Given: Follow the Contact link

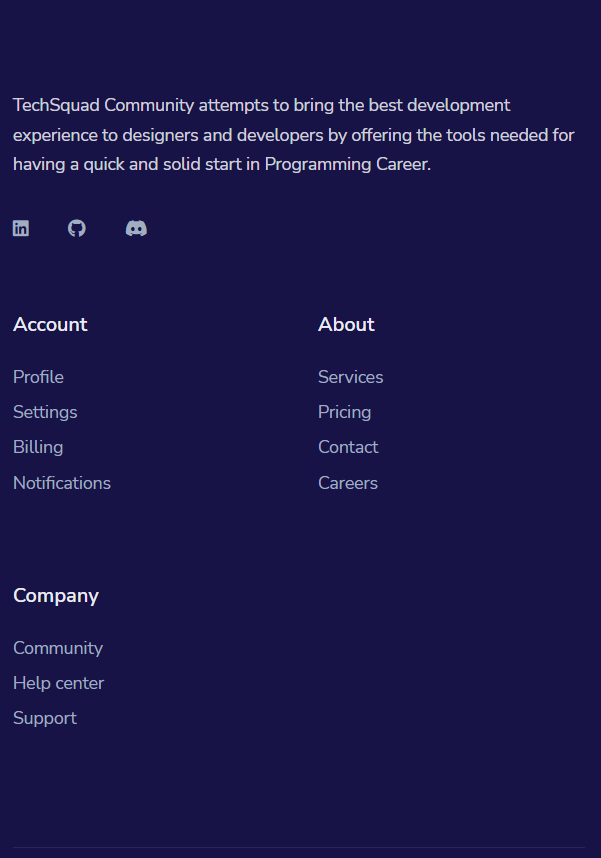Looking at the screenshot, I should click(x=348, y=448).
